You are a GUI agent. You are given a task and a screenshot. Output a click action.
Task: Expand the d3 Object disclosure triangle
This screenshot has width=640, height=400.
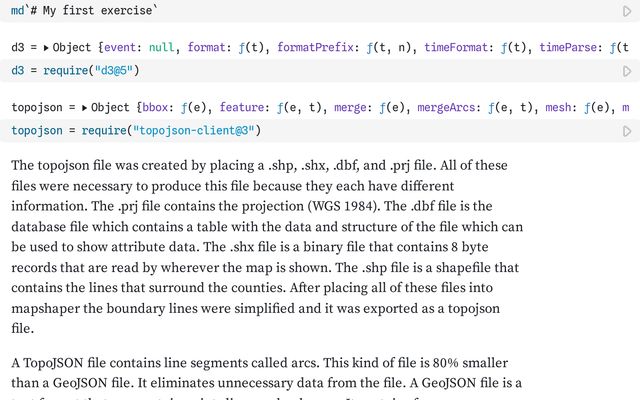tap(46, 48)
